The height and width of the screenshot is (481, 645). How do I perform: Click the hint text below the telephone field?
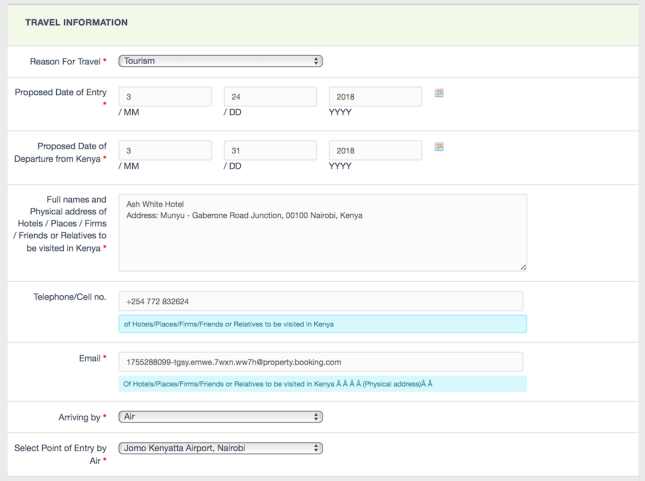pos(228,324)
